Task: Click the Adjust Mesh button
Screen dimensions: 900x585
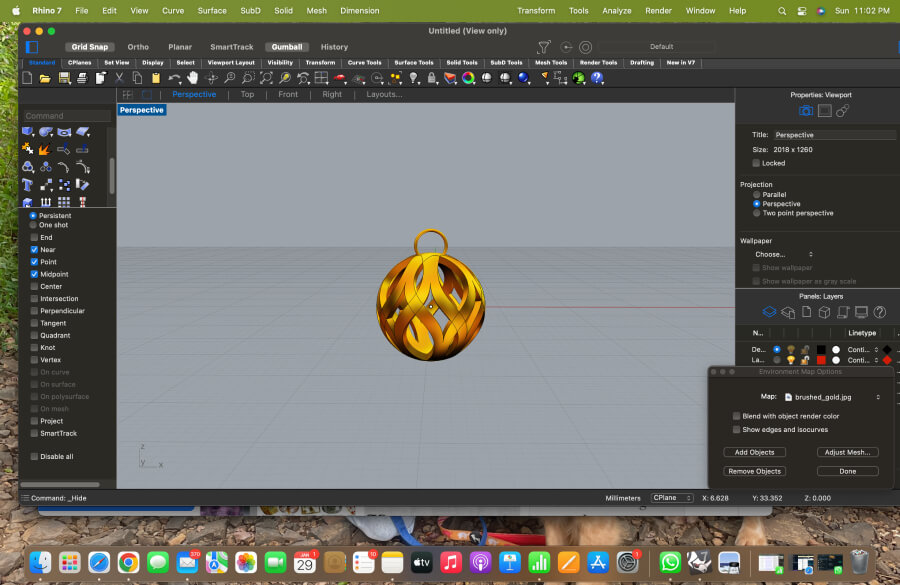Action: point(848,452)
